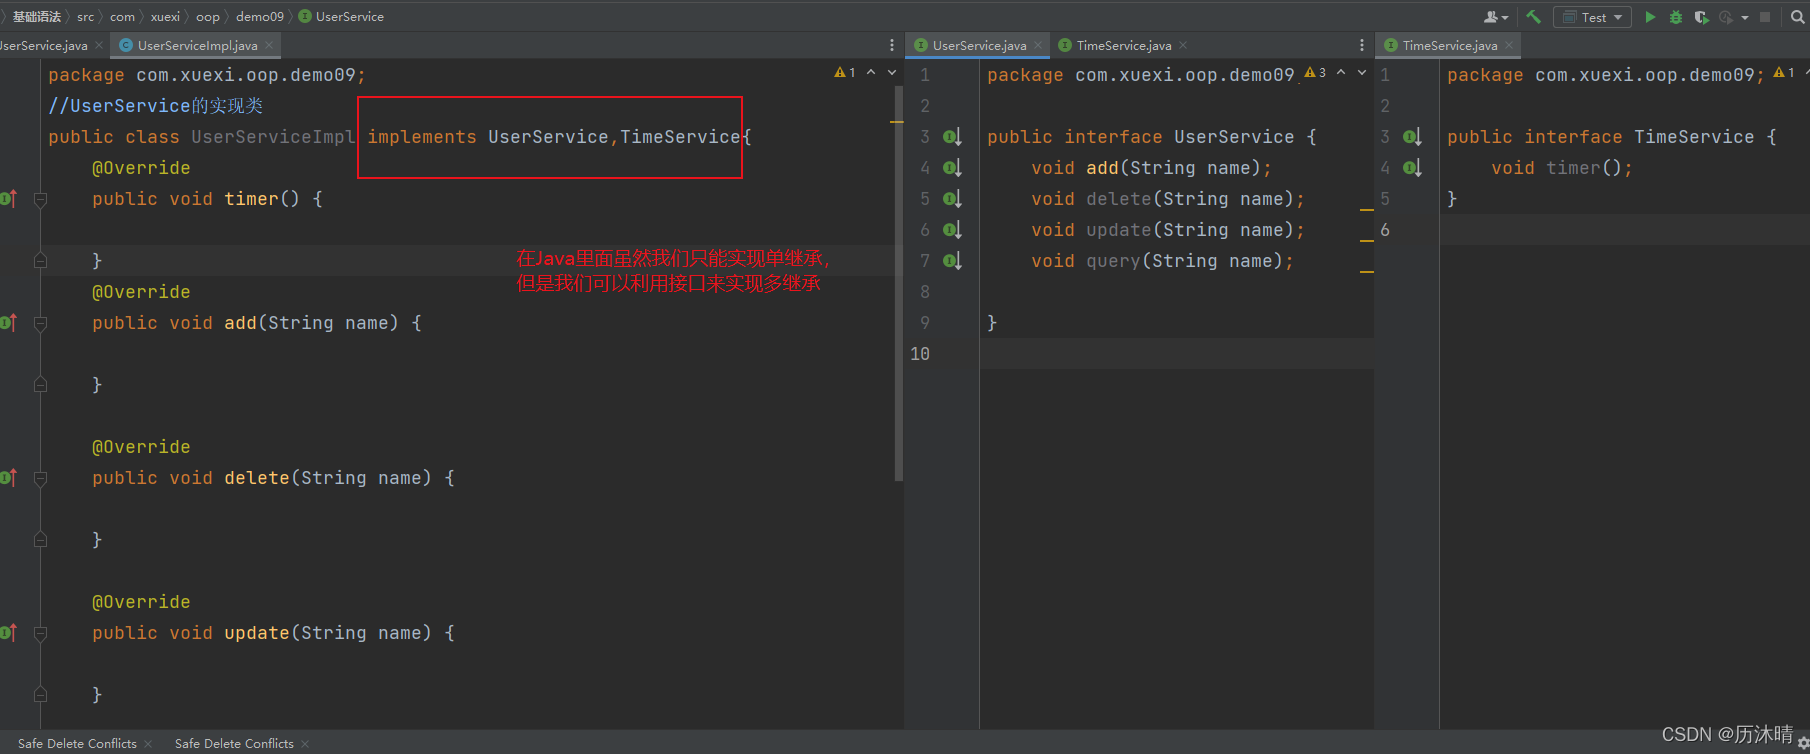The image size is (1810, 754).
Task: Click the warning indicator in right TimeService editor
Action: [1784, 72]
